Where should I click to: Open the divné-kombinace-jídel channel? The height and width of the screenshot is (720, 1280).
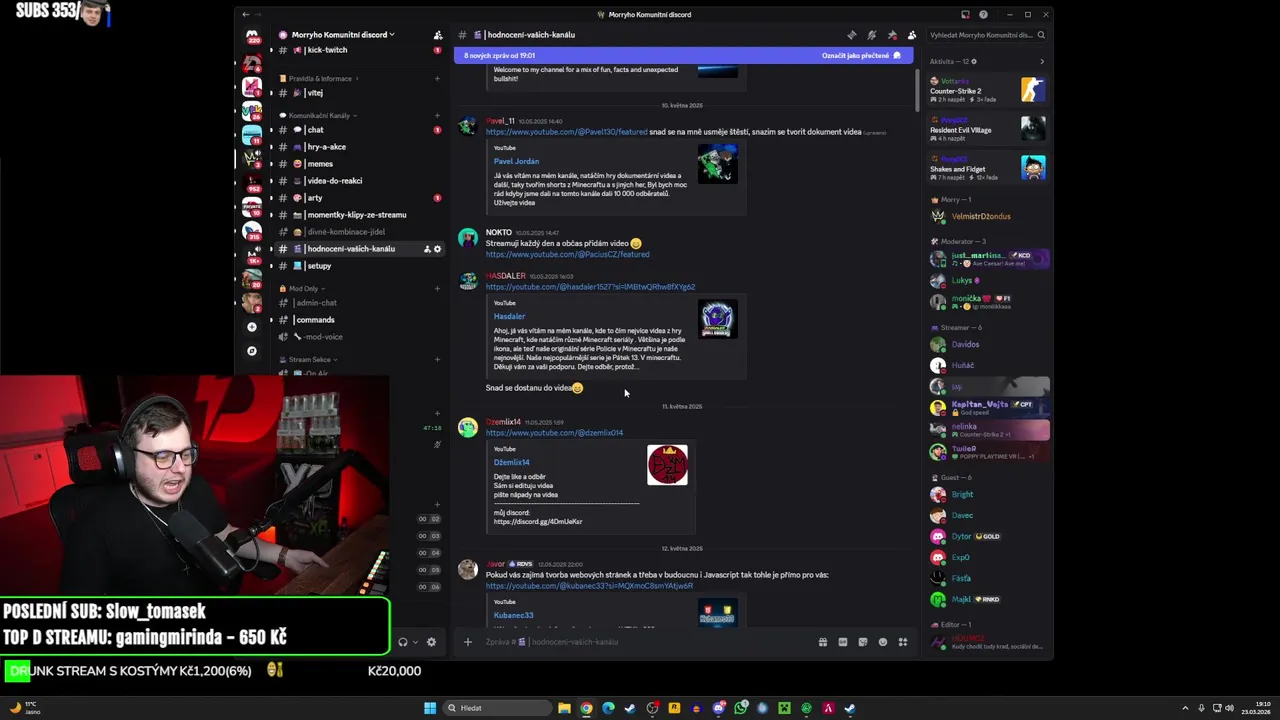click(x=356, y=232)
